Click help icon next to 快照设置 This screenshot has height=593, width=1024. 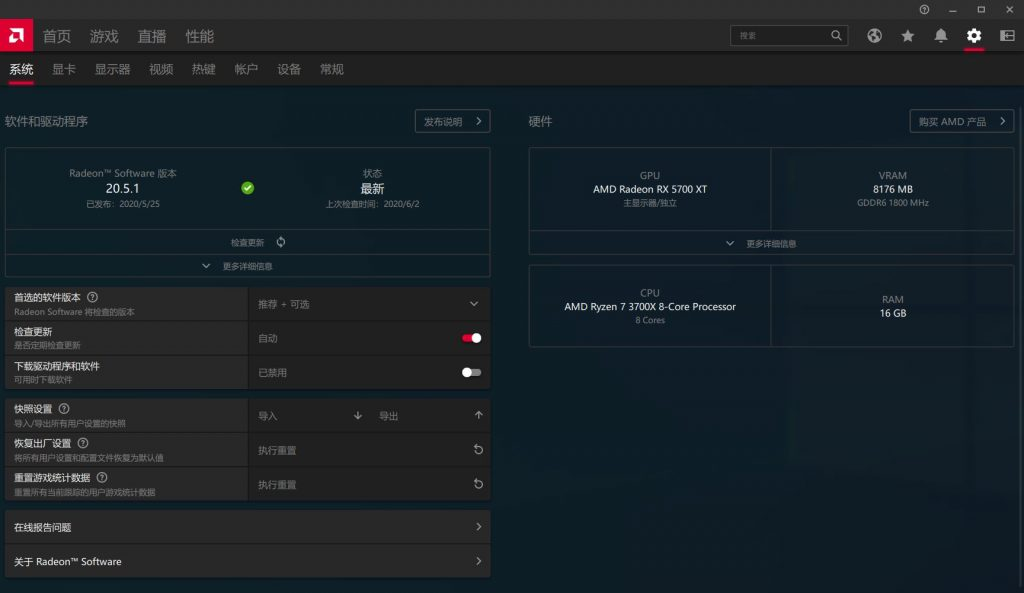(64, 409)
